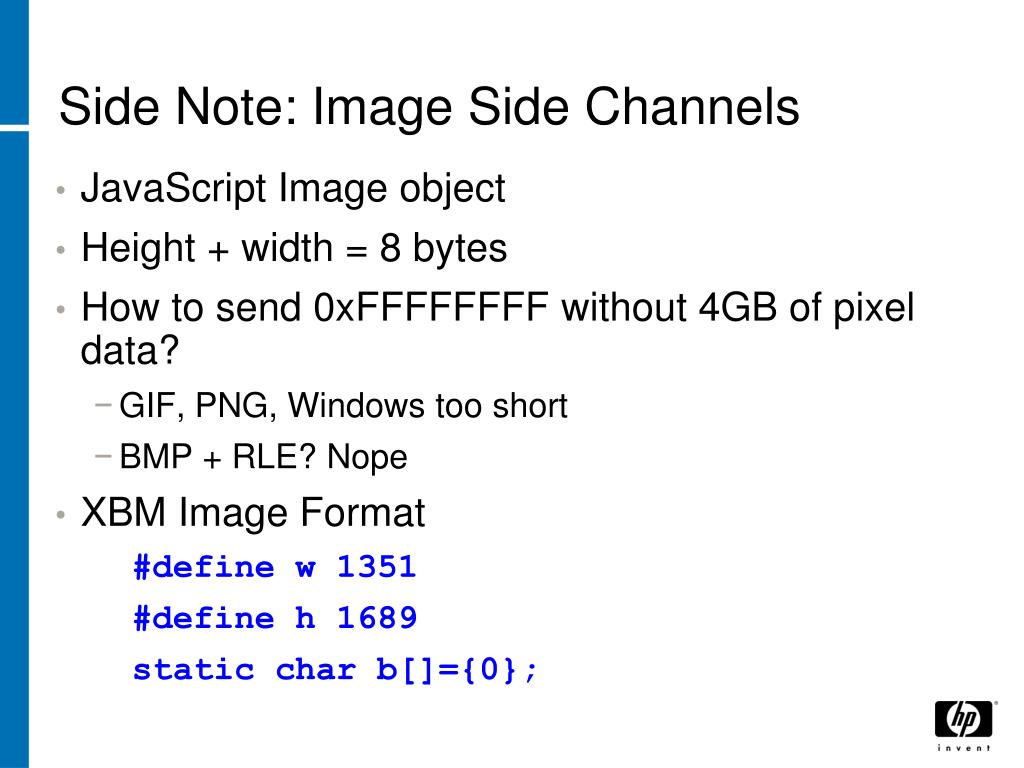Select the 'JavaScript Image object' bullet text
This screenshot has width=1024, height=768.
pos(293,189)
